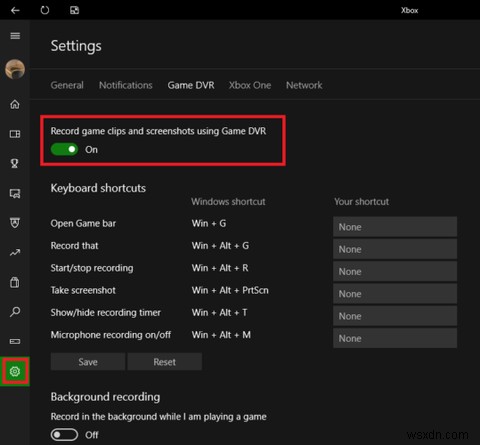Click the Win + Alt + M text
The width and height of the screenshot is (480, 445).
(221, 335)
